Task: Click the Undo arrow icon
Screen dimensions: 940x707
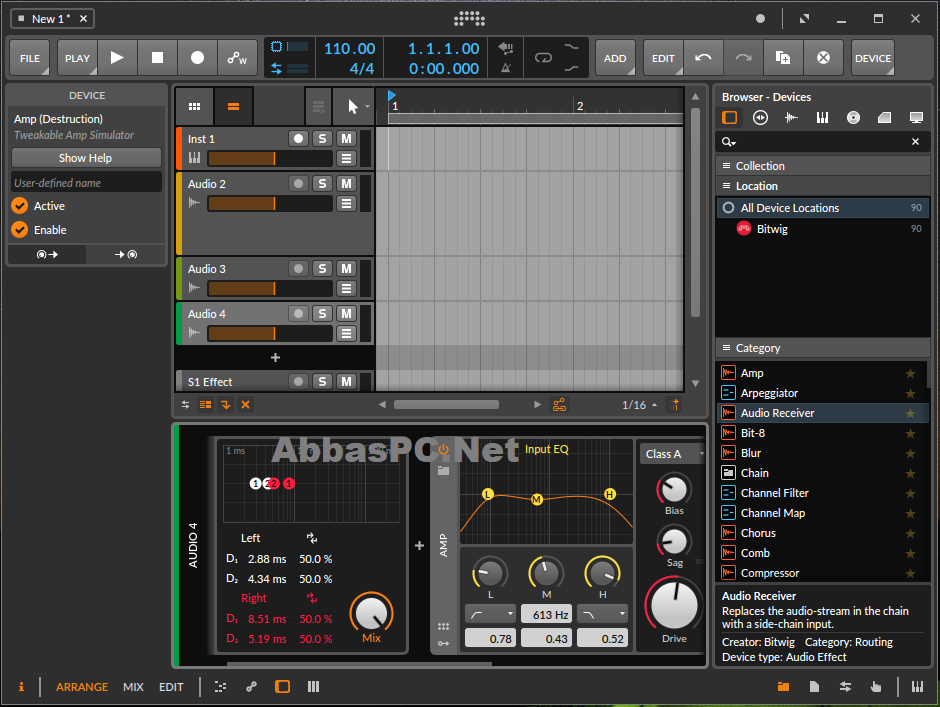Action: (703, 58)
